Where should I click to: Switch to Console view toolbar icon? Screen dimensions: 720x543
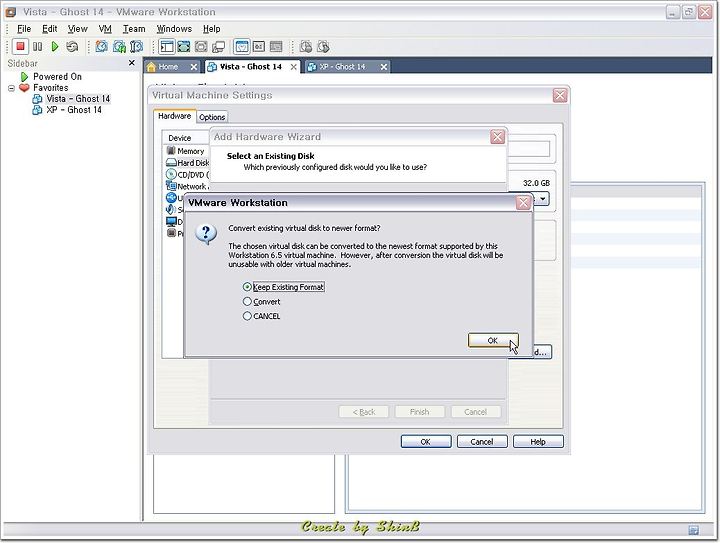click(x=259, y=46)
